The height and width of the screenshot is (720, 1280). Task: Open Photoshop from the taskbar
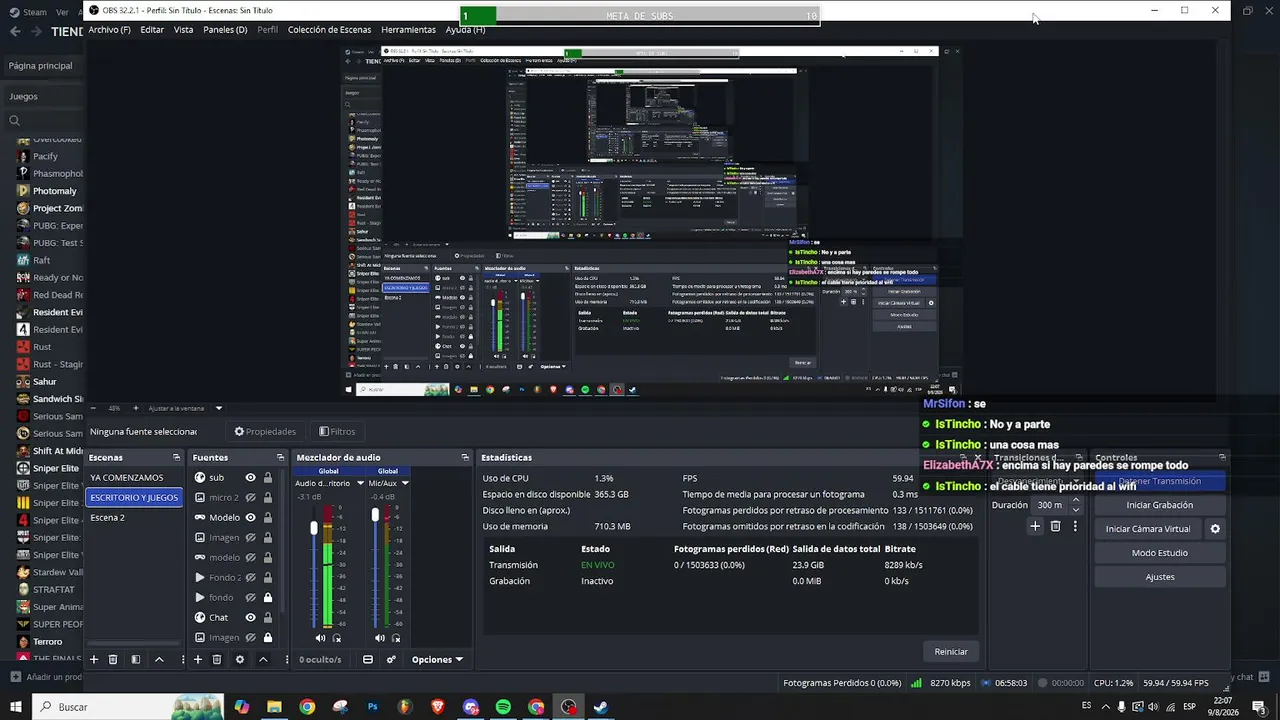(373, 707)
